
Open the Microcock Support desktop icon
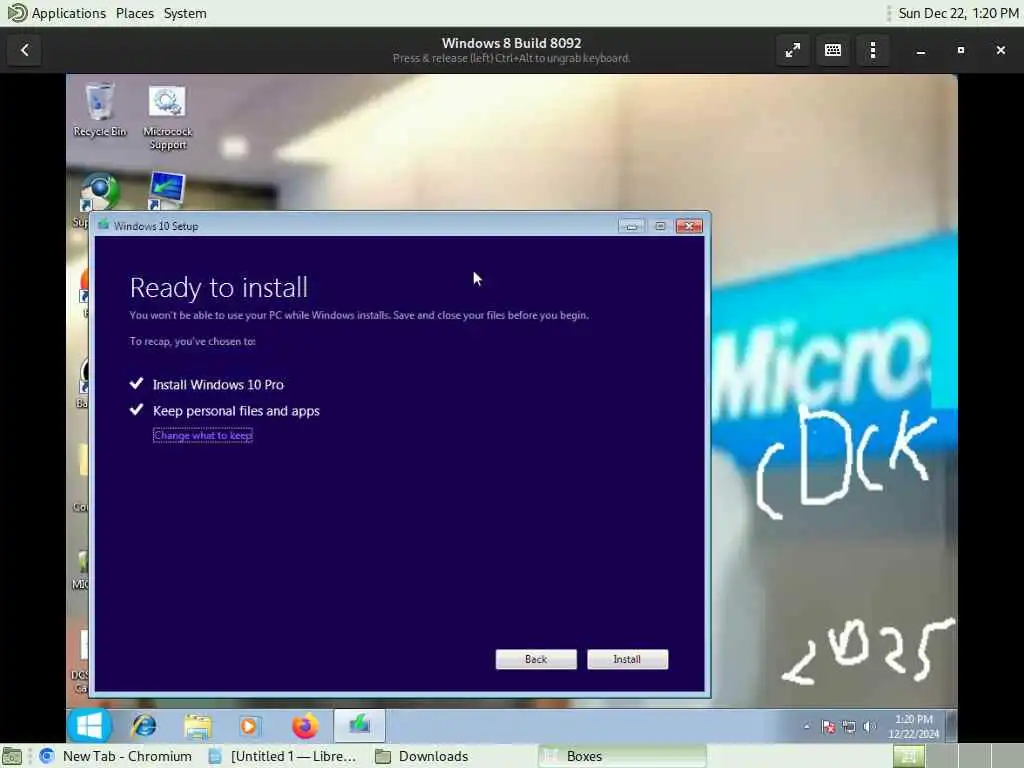167,118
